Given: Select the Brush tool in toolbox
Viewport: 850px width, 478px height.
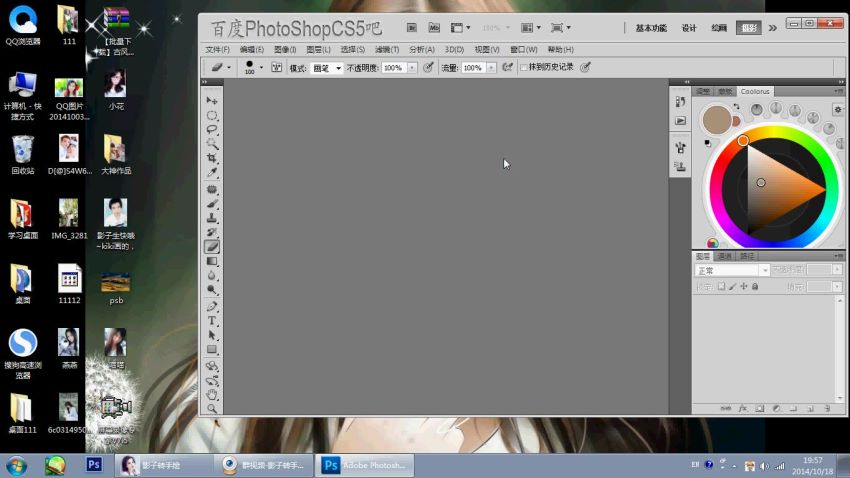Looking at the screenshot, I should click(212, 204).
